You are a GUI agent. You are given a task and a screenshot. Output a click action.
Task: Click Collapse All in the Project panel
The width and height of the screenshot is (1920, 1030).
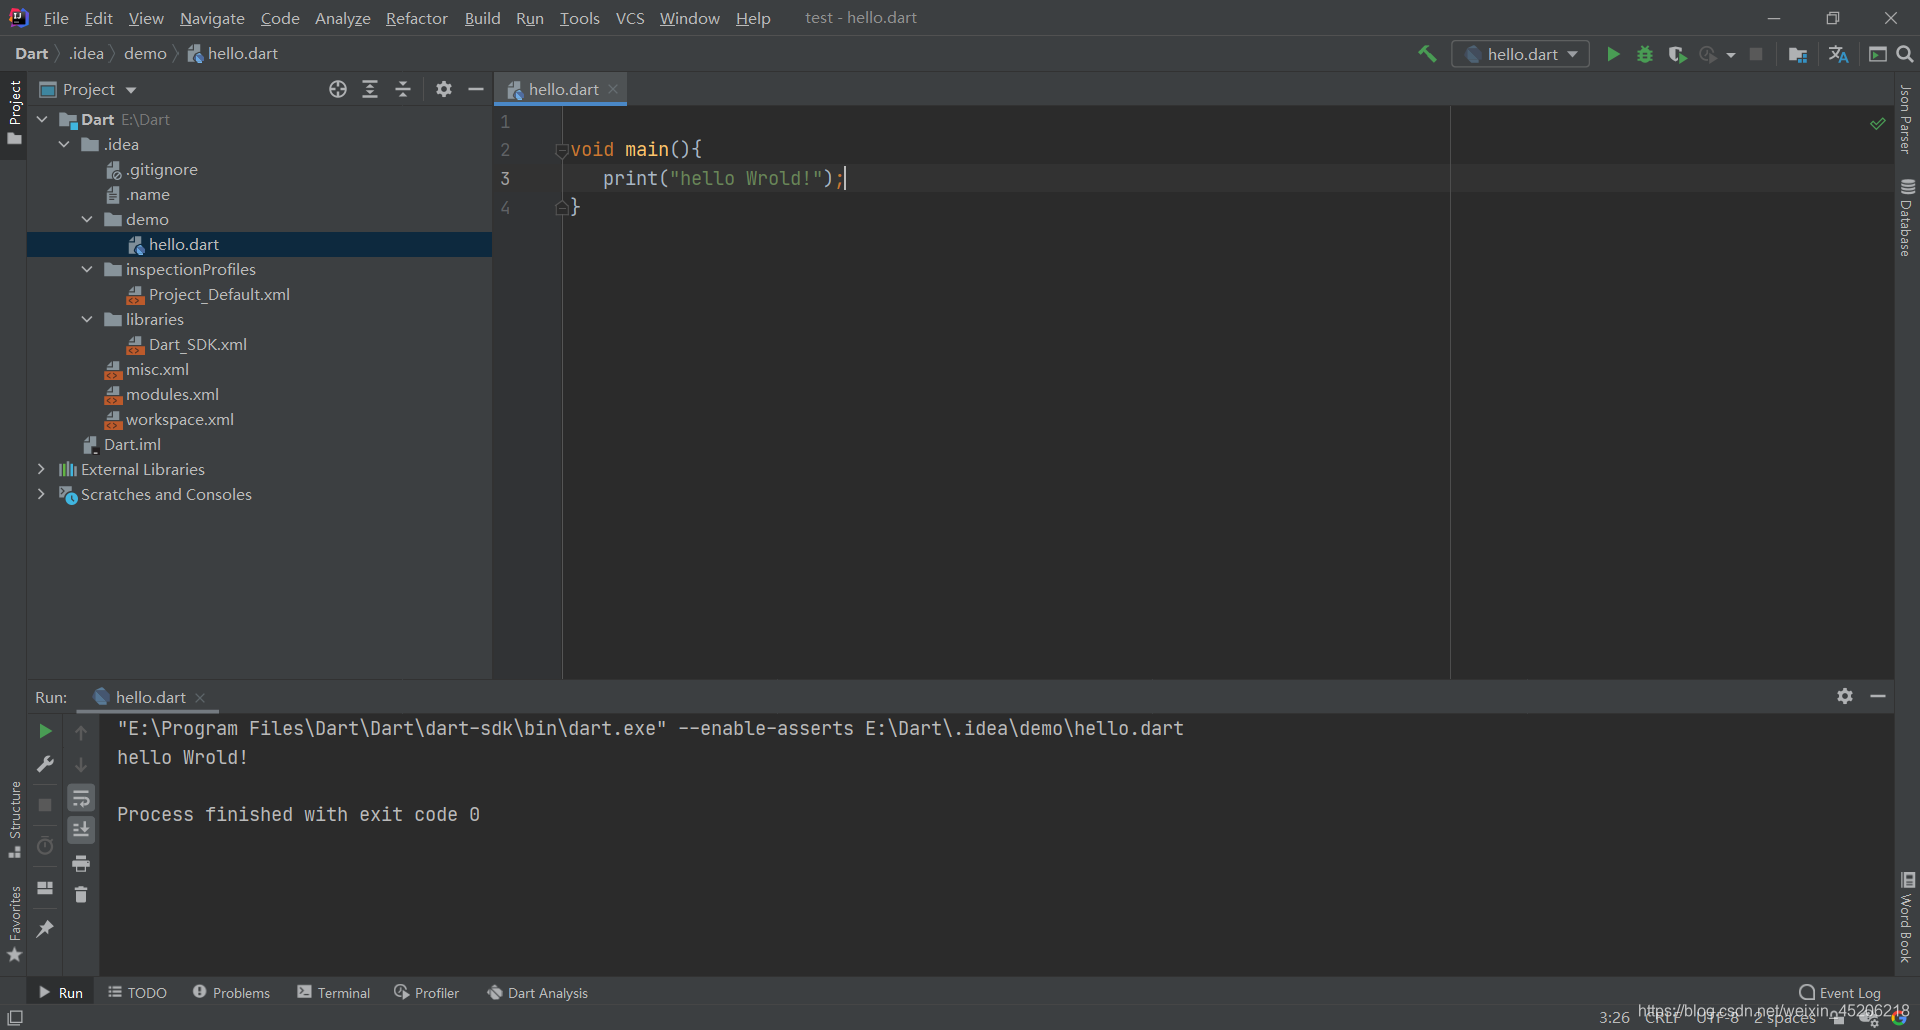tap(403, 89)
